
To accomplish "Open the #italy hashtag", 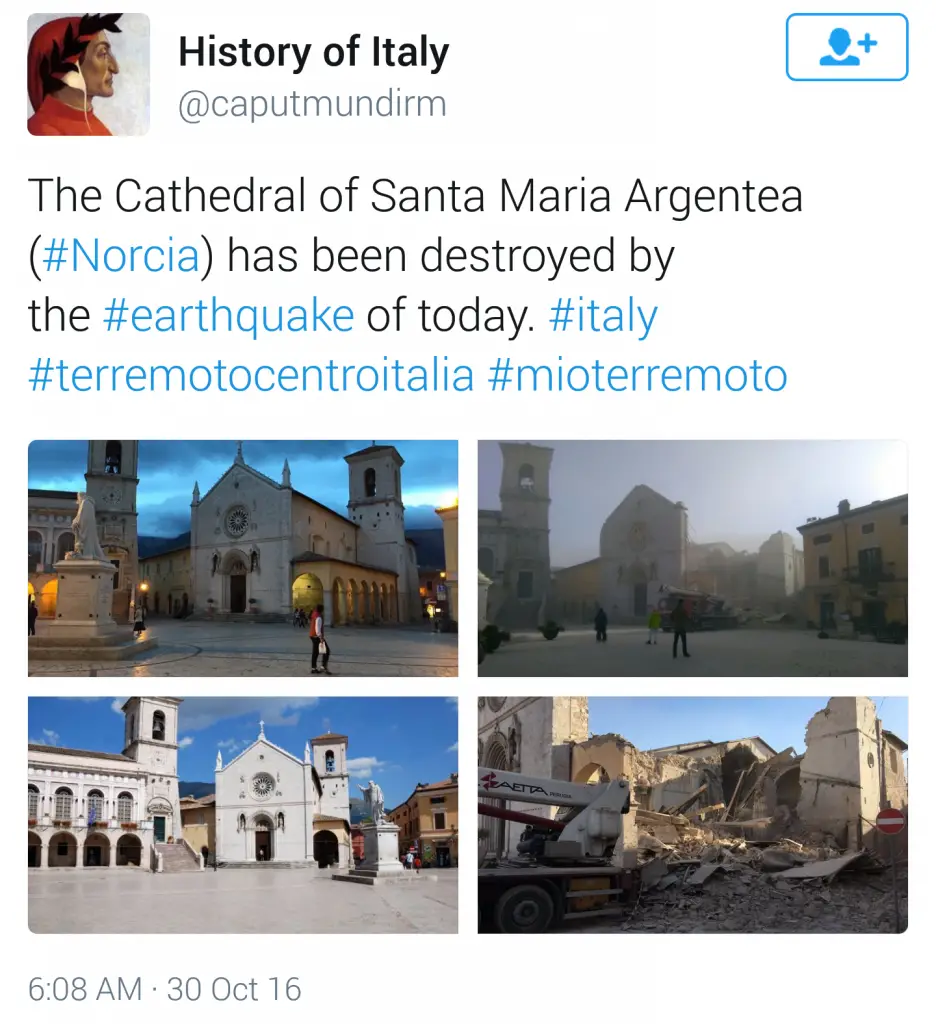I will click(604, 315).
